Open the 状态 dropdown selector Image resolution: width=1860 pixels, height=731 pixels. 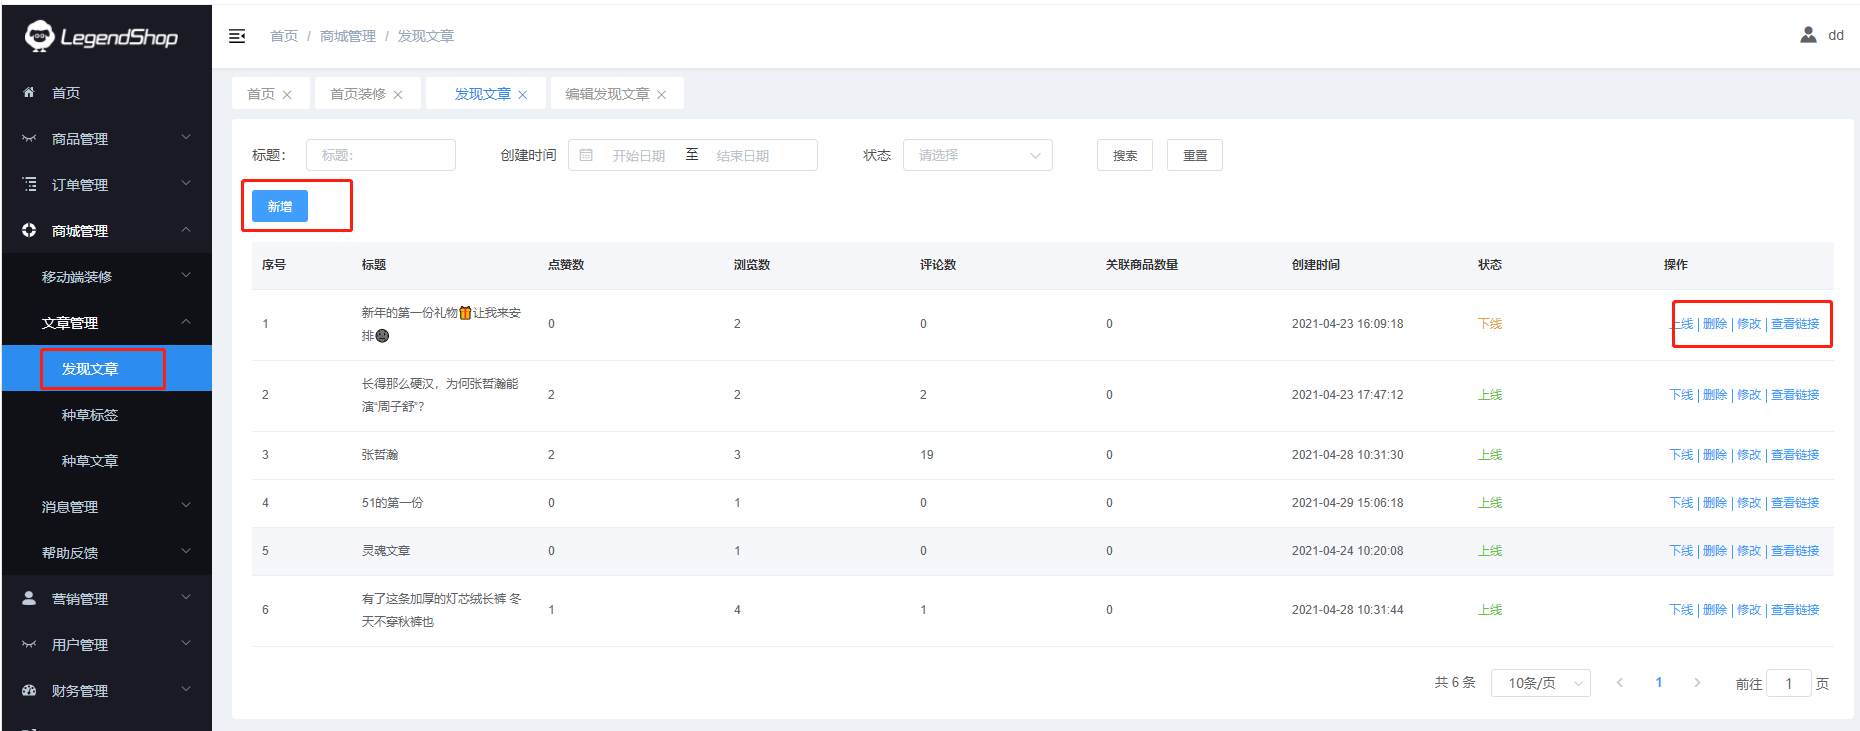point(977,155)
